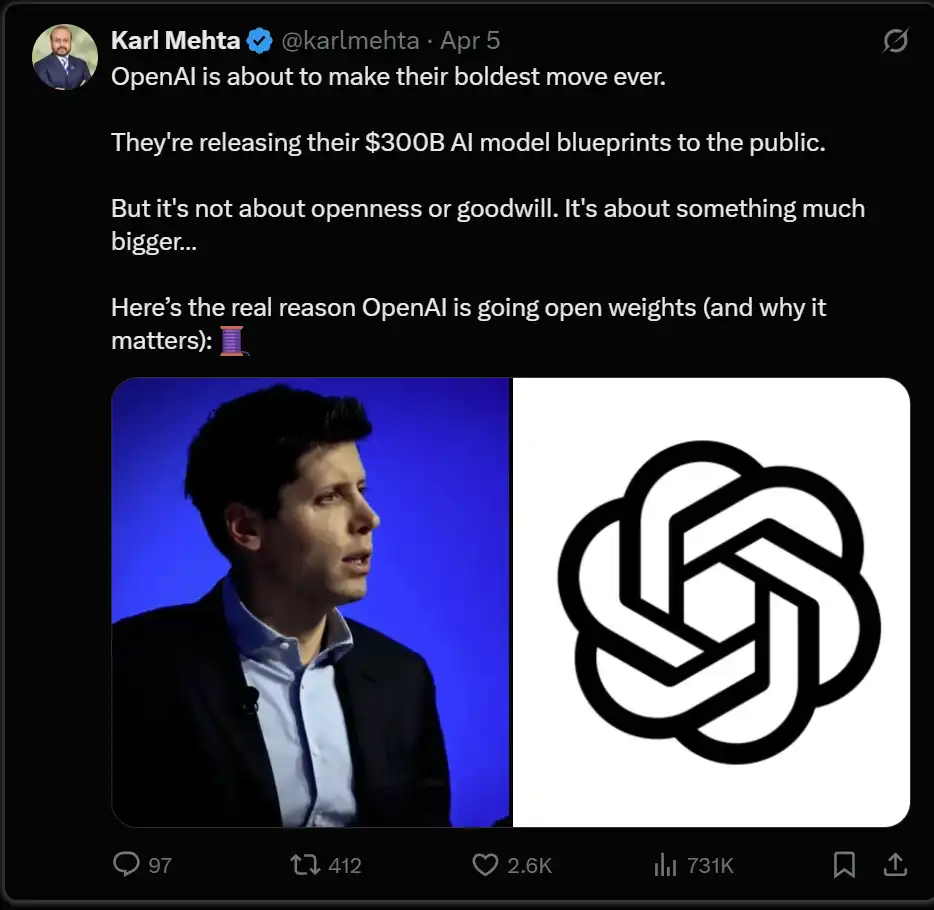Image resolution: width=934 pixels, height=910 pixels.
Task: Open Karl Mehta's profile avatar
Action: (65, 56)
